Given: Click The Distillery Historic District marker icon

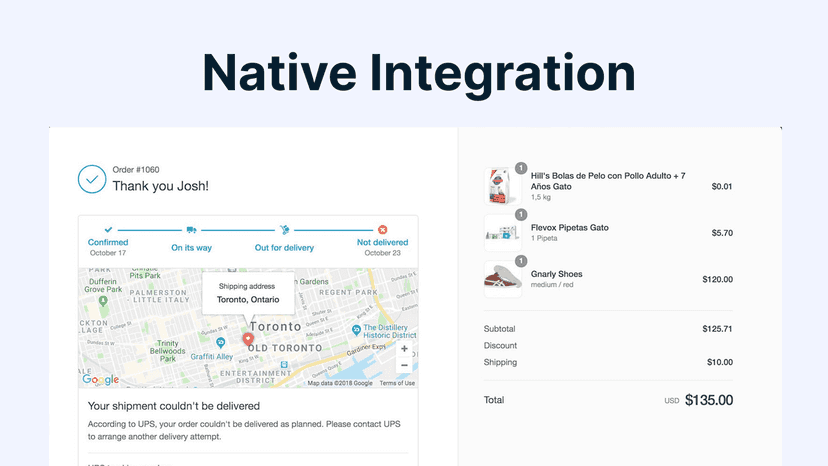Looking at the screenshot, I should tap(356, 331).
